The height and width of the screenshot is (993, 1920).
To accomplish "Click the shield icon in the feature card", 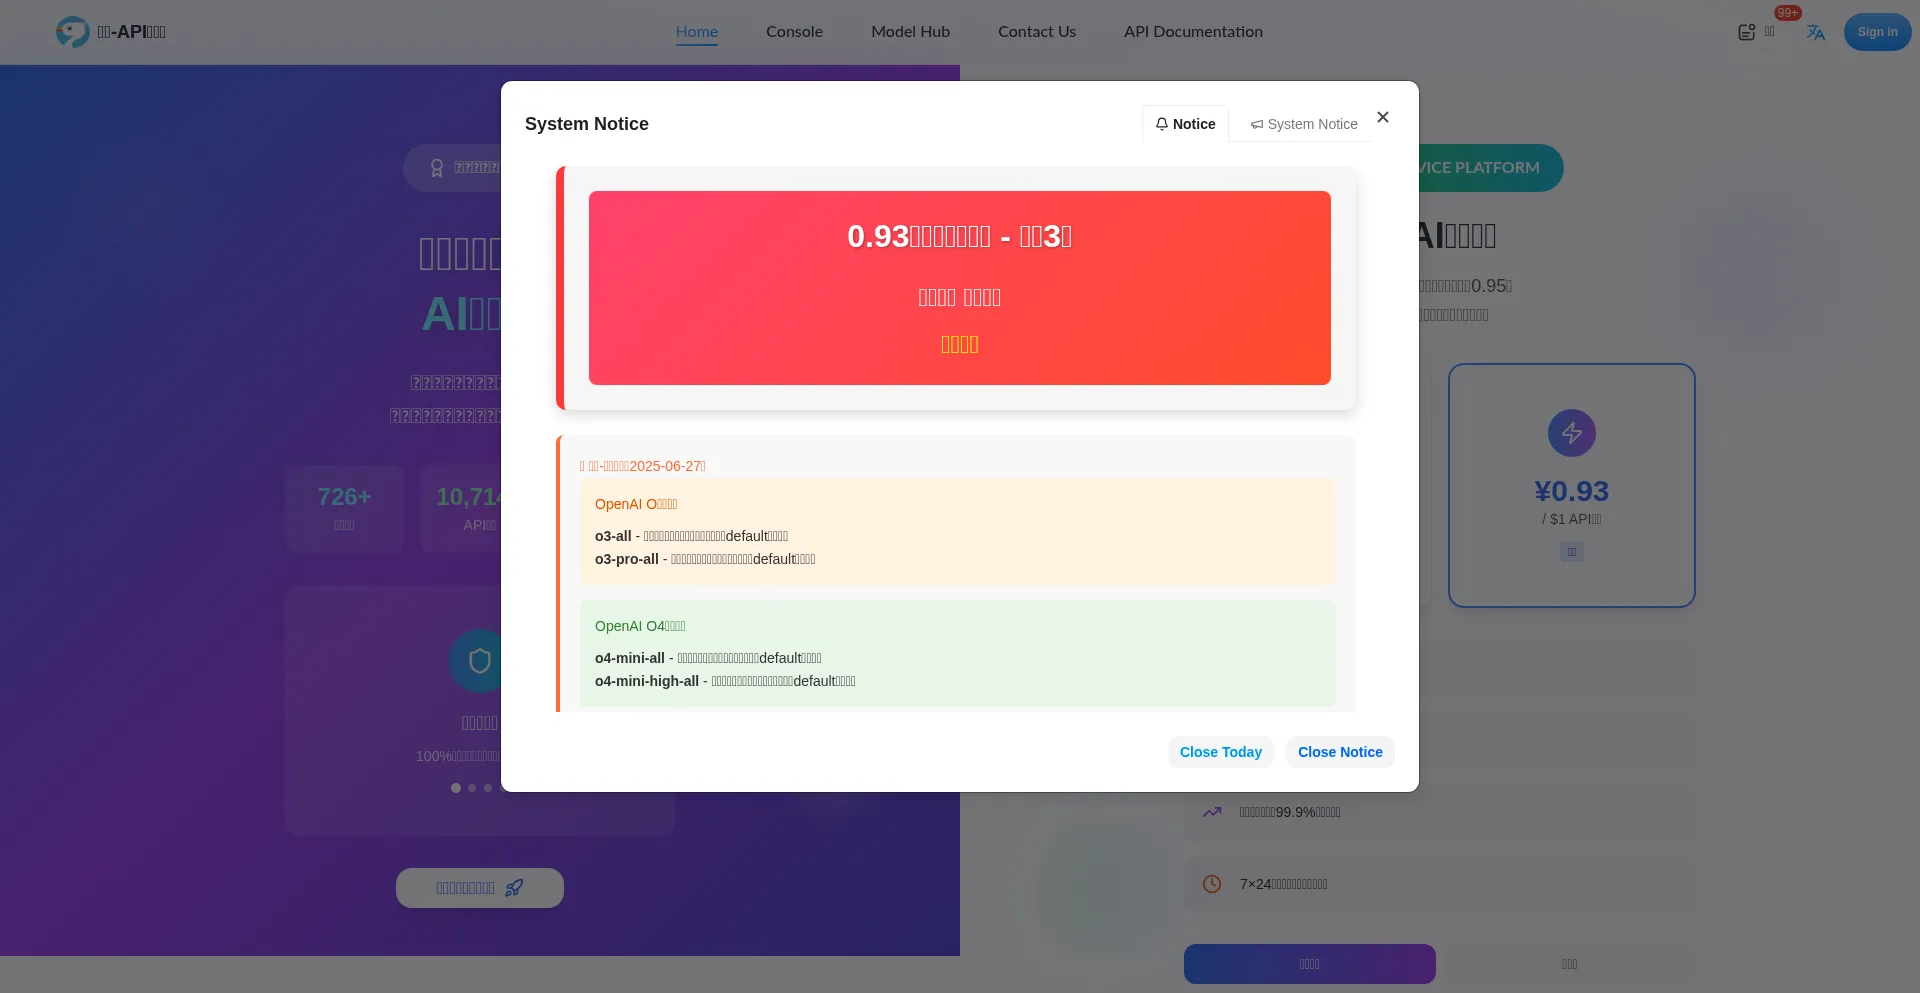I will coord(480,661).
